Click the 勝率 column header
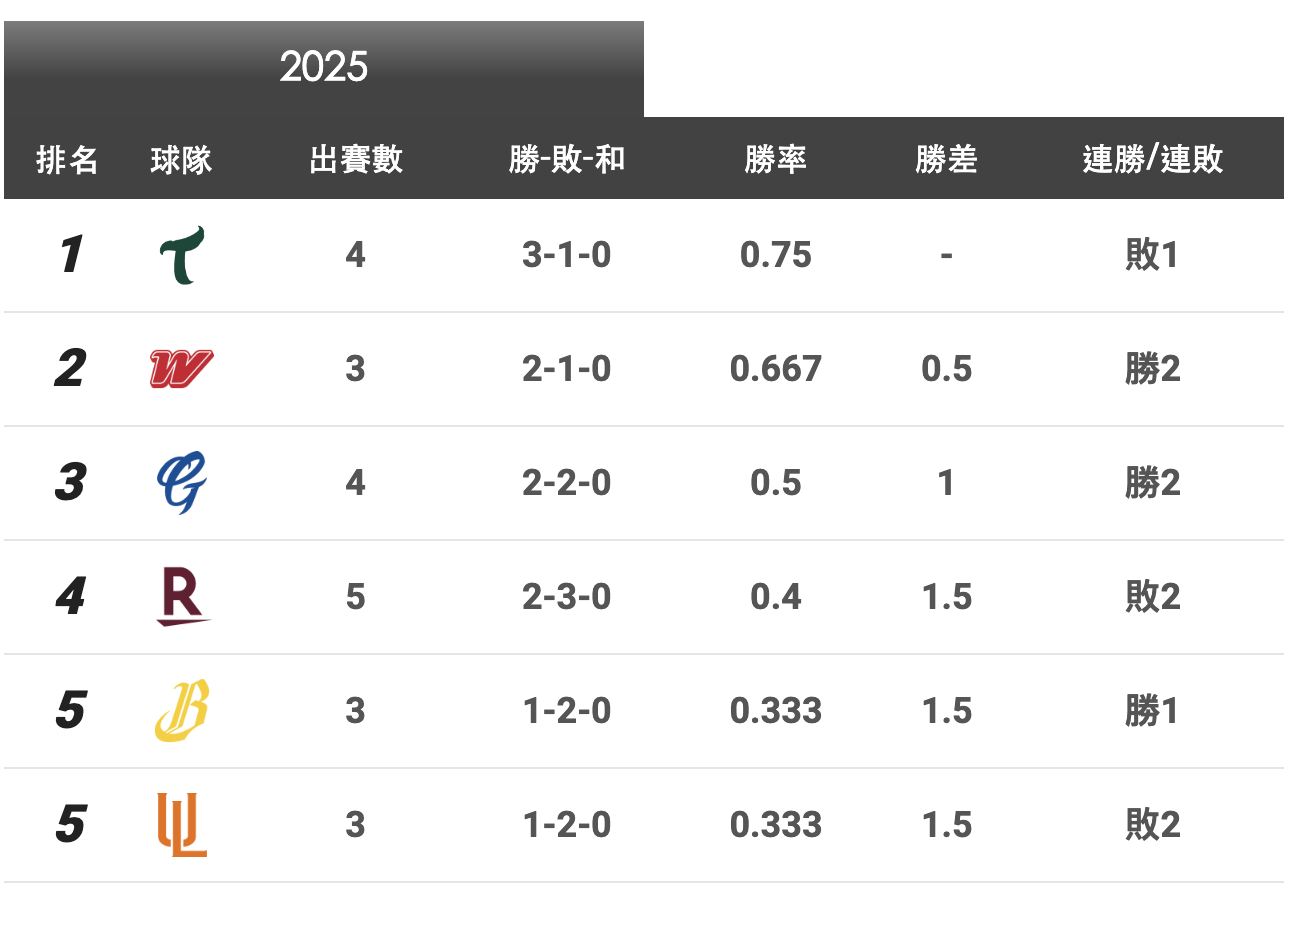1300x932 pixels. [775, 159]
